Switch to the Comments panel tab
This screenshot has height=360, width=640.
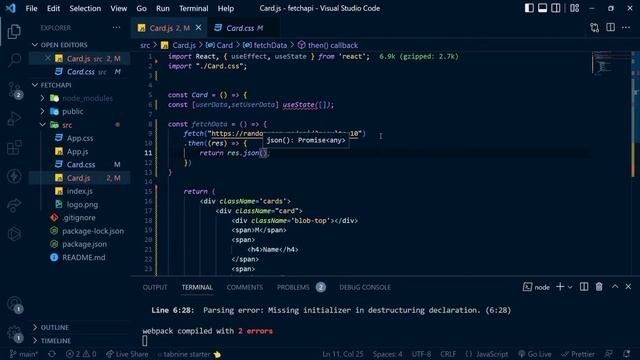pos(244,287)
